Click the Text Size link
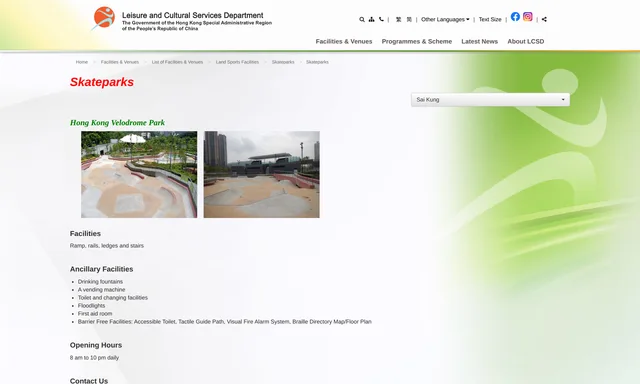The height and width of the screenshot is (384, 640). tap(490, 19)
